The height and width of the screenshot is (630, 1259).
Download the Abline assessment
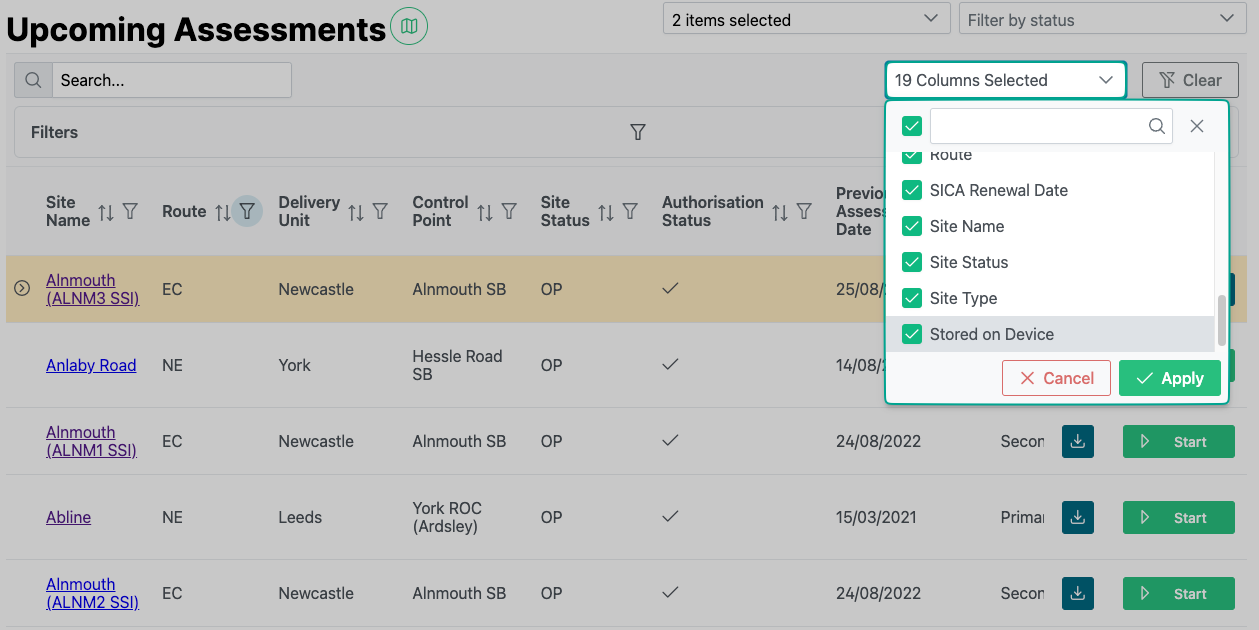click(1077, 518)
